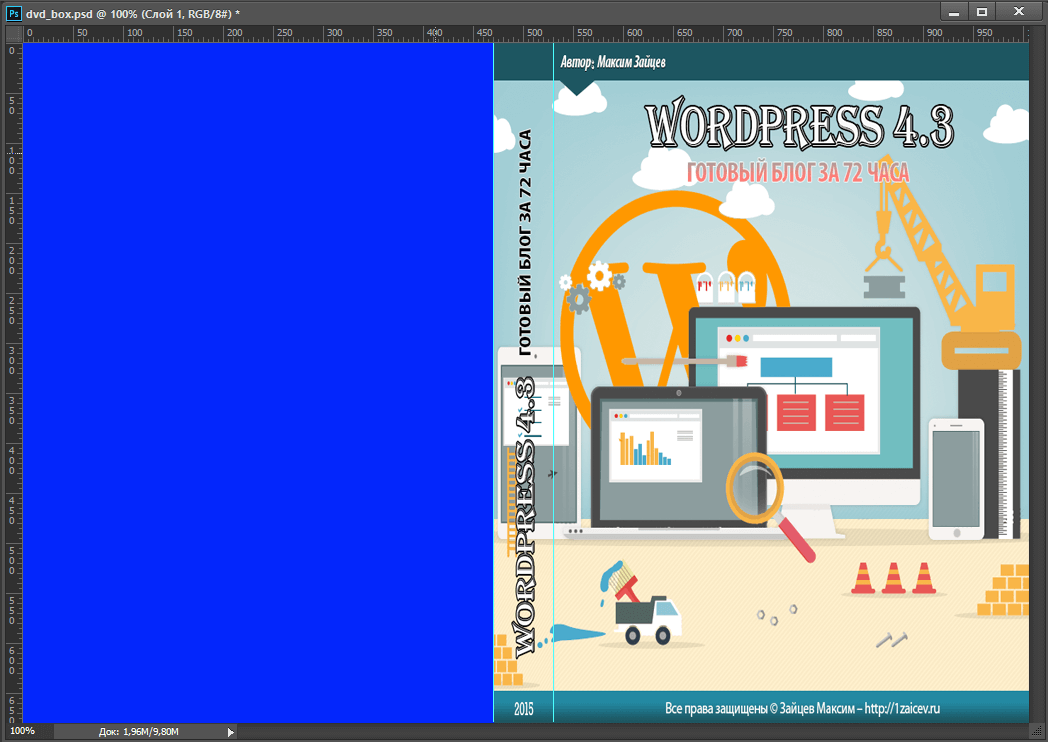The height and width of the screenshot is (742, 1048).
Task: Click the large WORDPRESS 4.3 cover title
Action: coord(800,127)
